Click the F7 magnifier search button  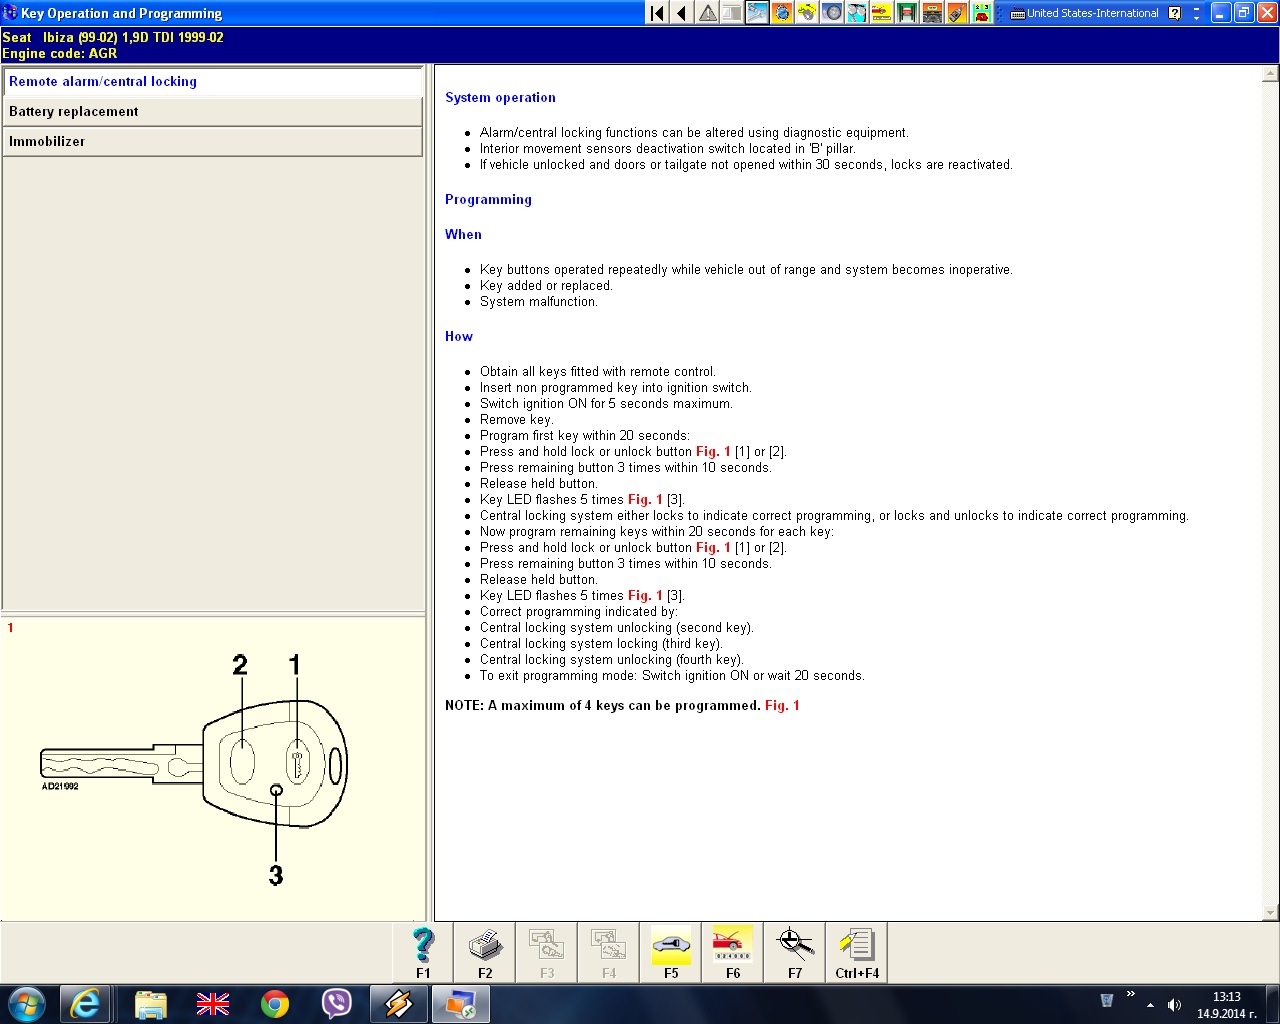pyautogui.click(x=795, y=952)
